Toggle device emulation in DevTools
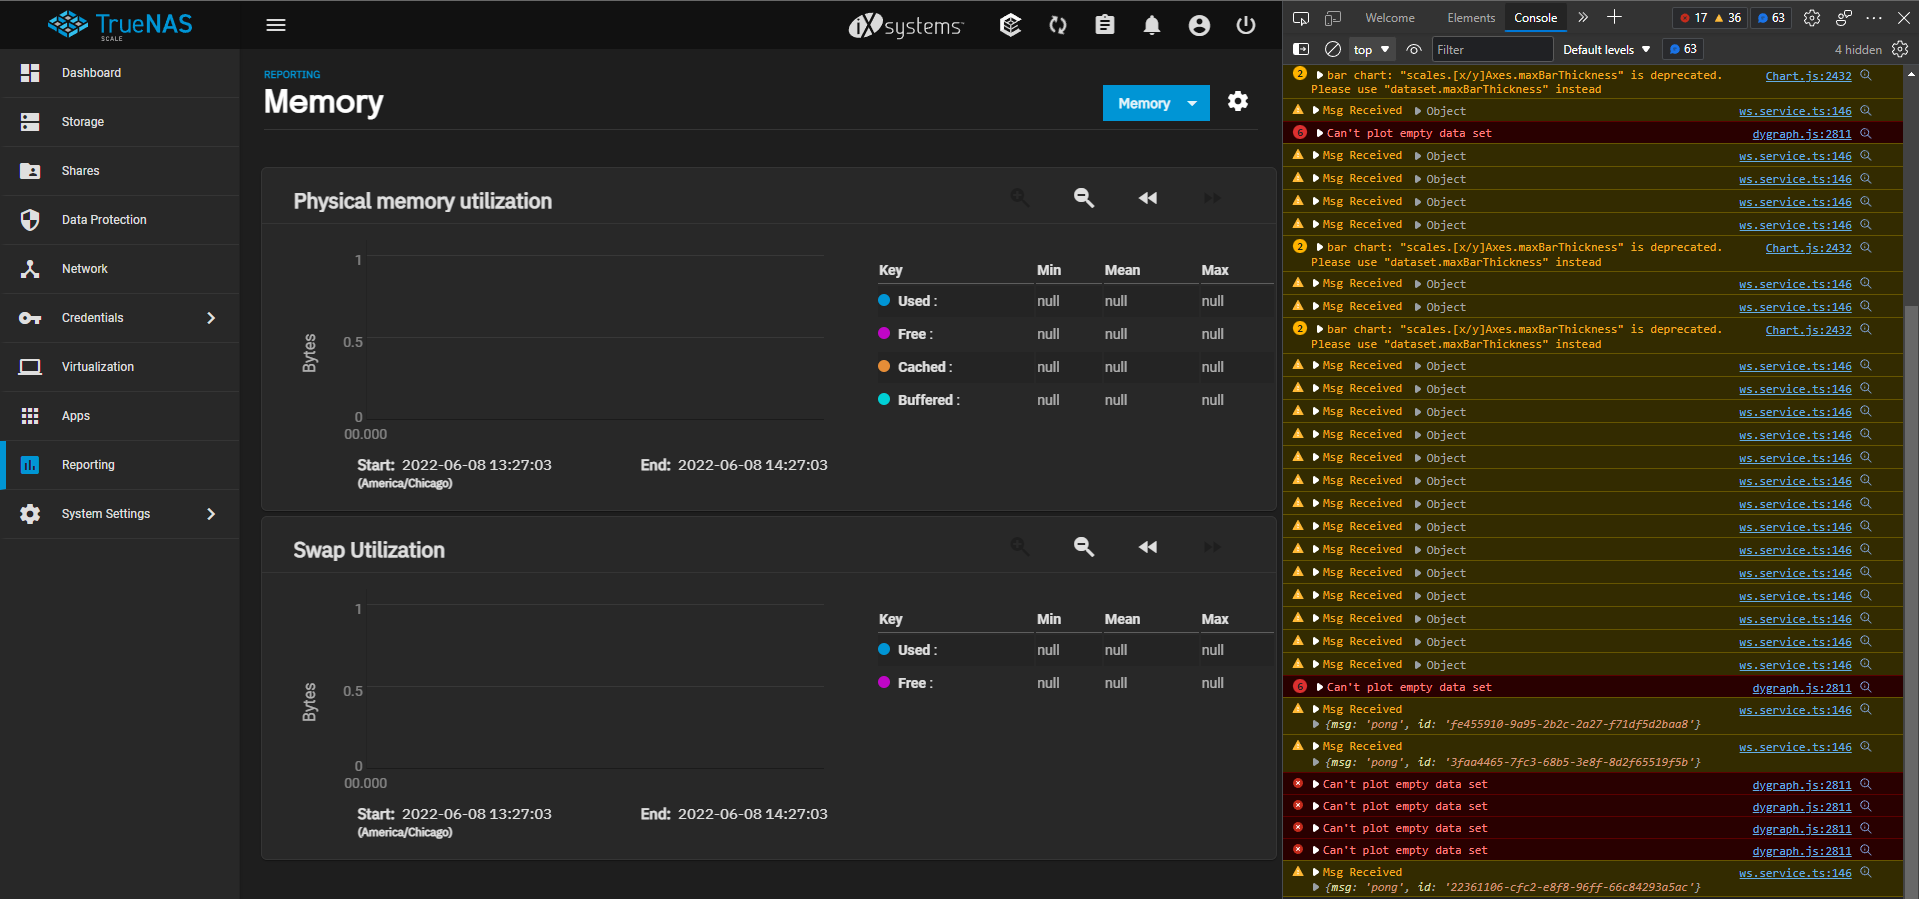Image resolution: width=1919 pixels, height=899 pixels. pyautogui.click(x=1333, y=18)
